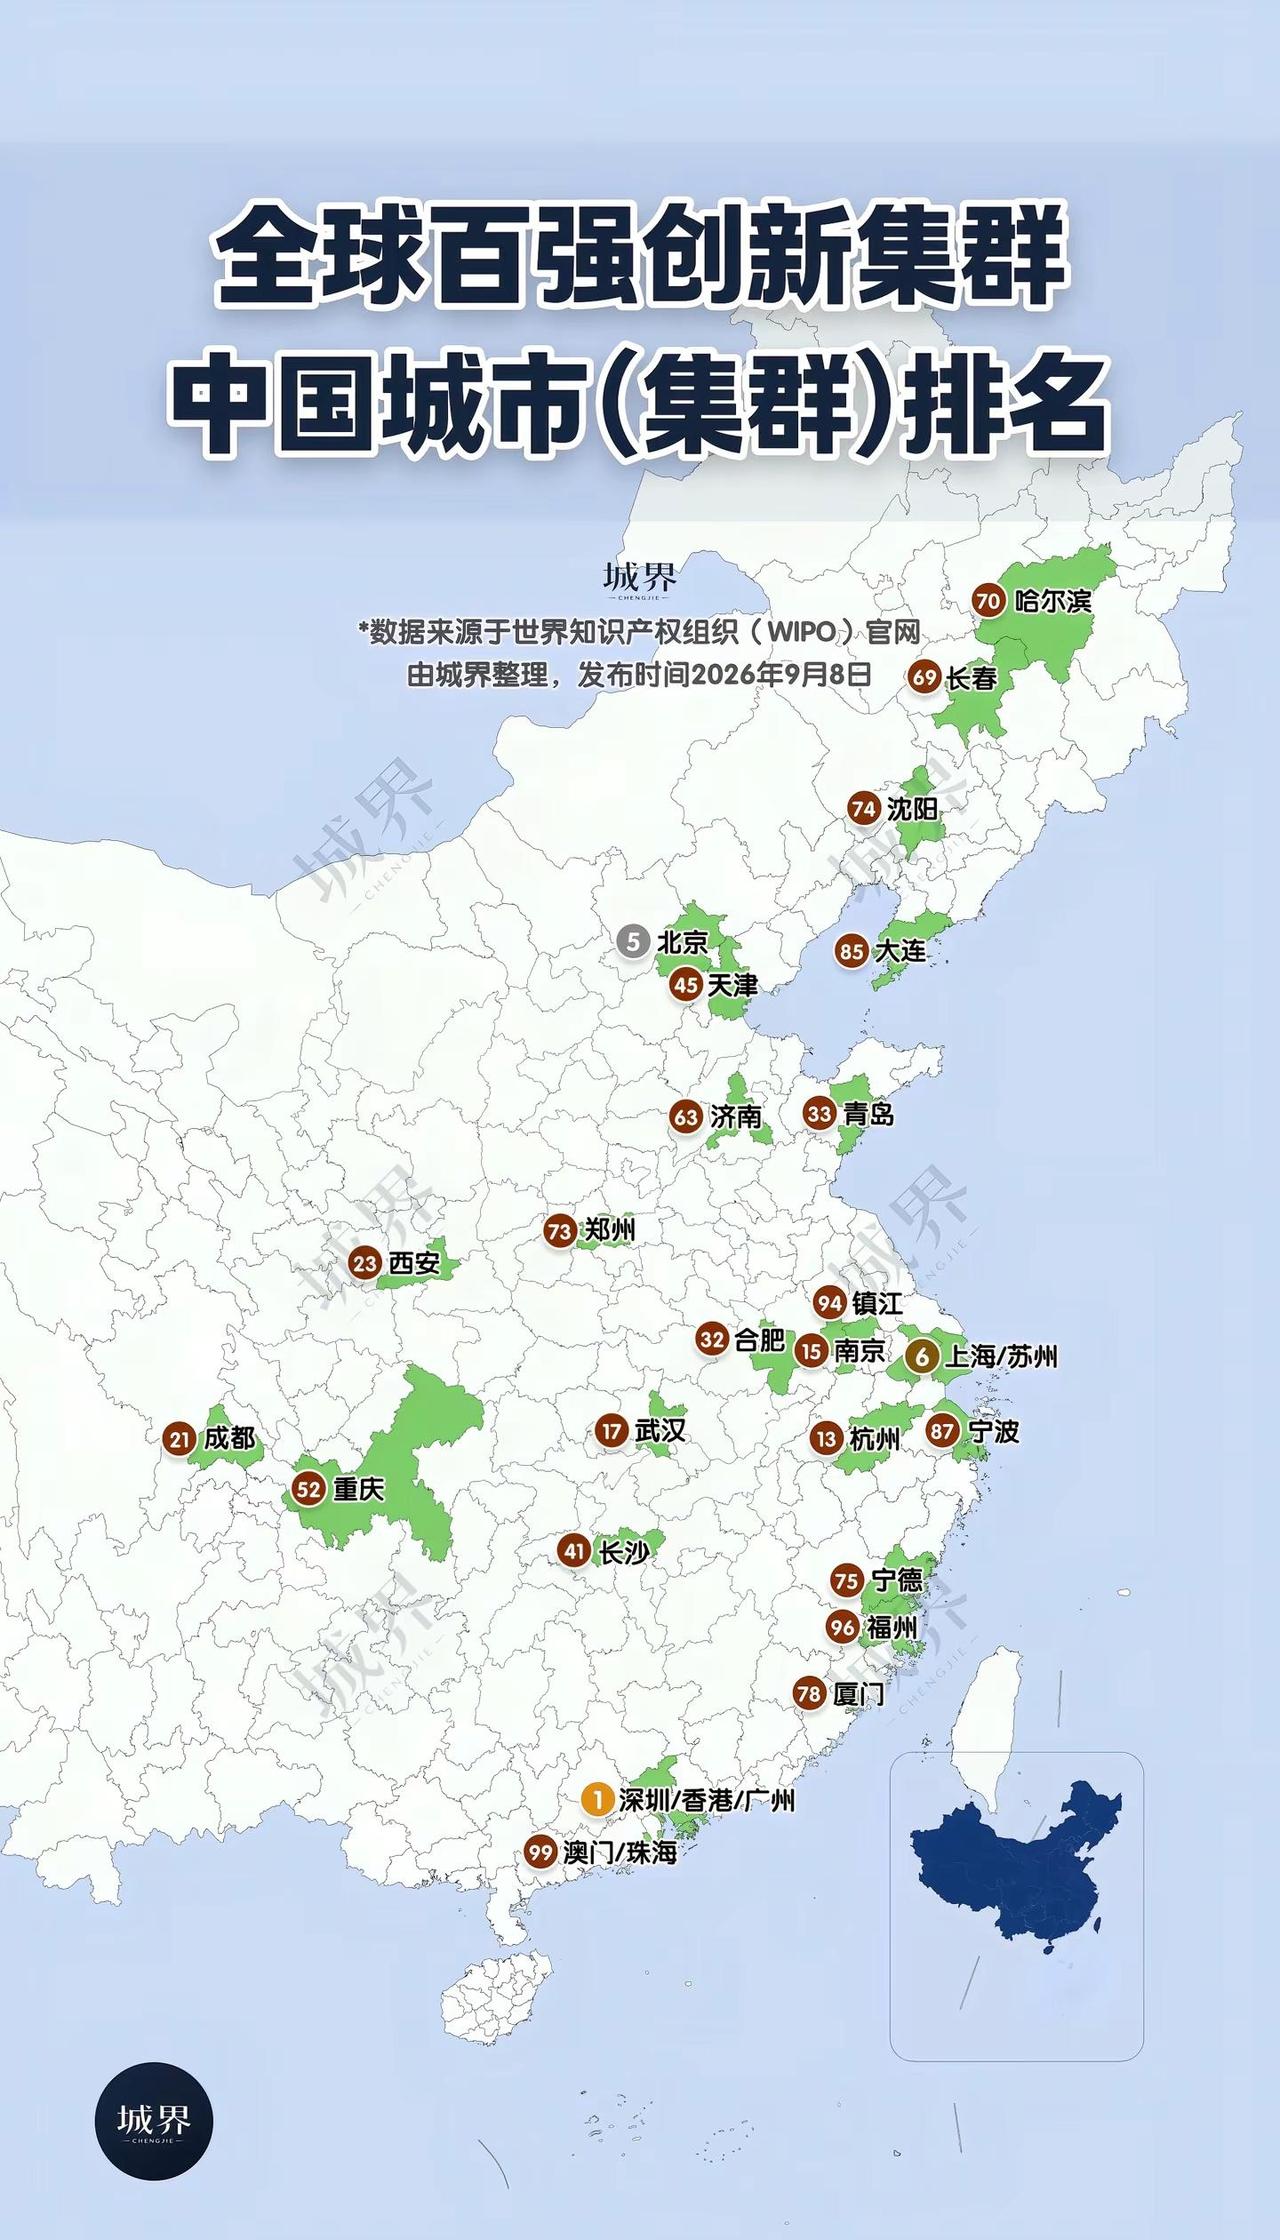Click the rank 52 badge beside 重庆

(x=309, y=1489)
